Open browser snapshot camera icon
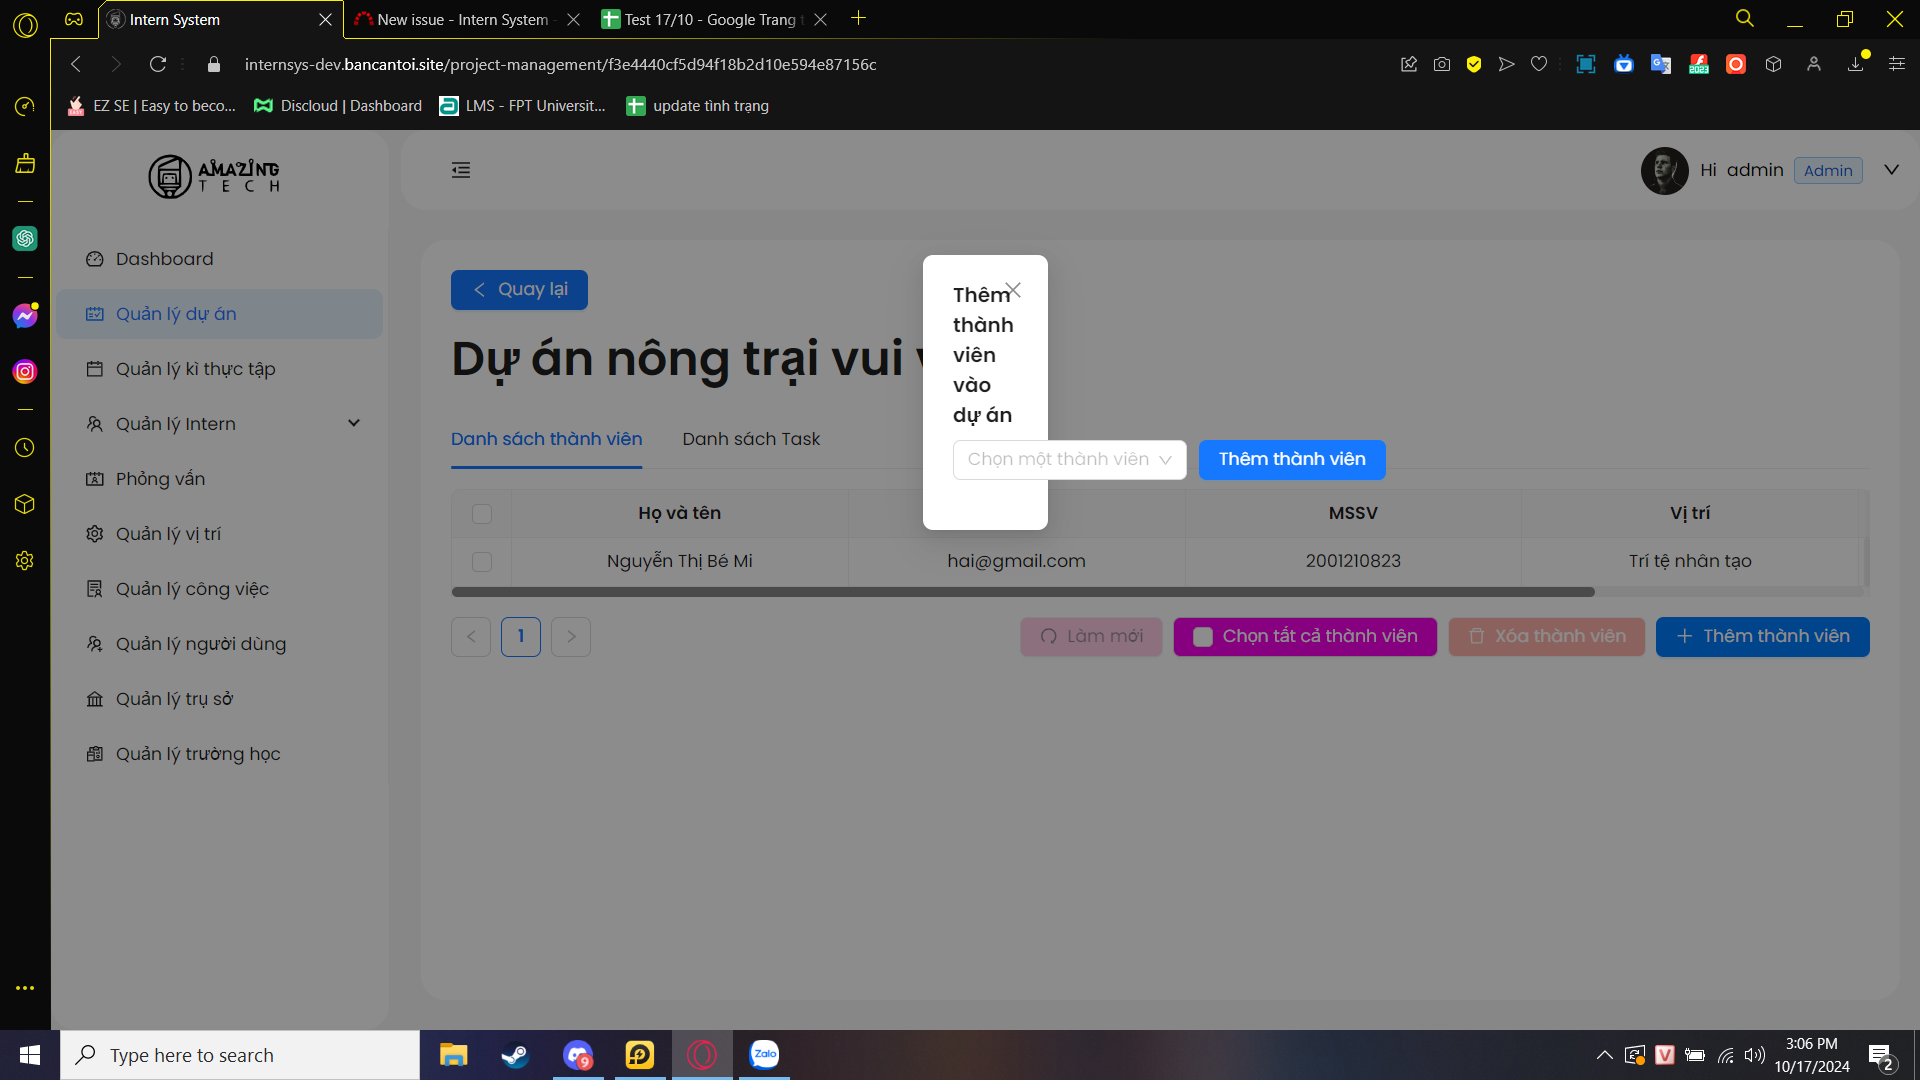Viewport: 1920px width, 1080px height. coord(1441,64)
